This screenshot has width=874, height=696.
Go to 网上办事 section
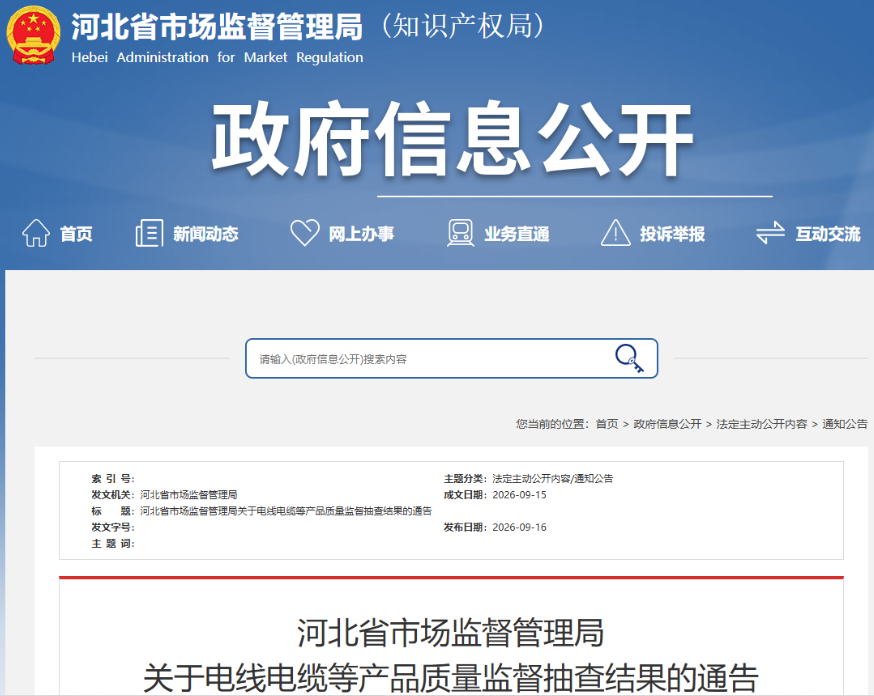point(361,234)
